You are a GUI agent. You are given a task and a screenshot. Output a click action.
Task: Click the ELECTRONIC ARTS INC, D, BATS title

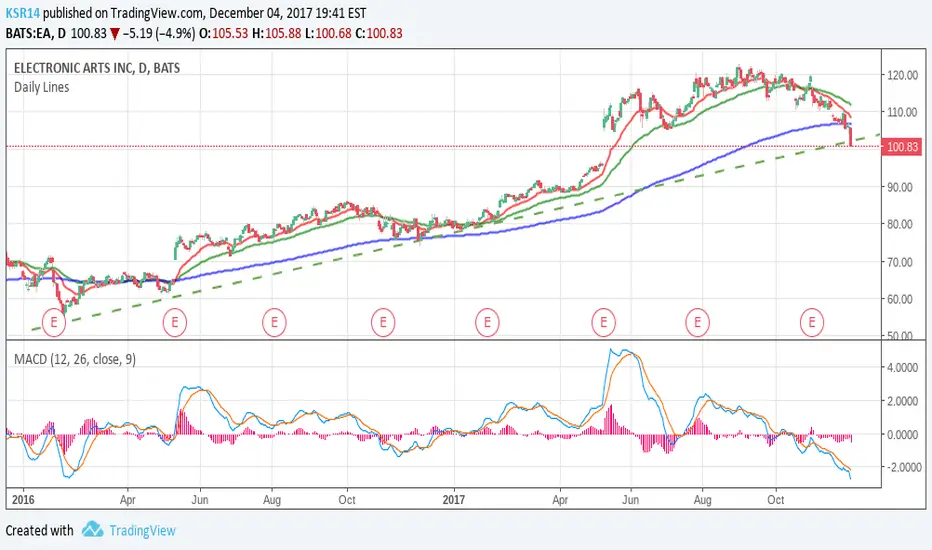coord(97,68)
